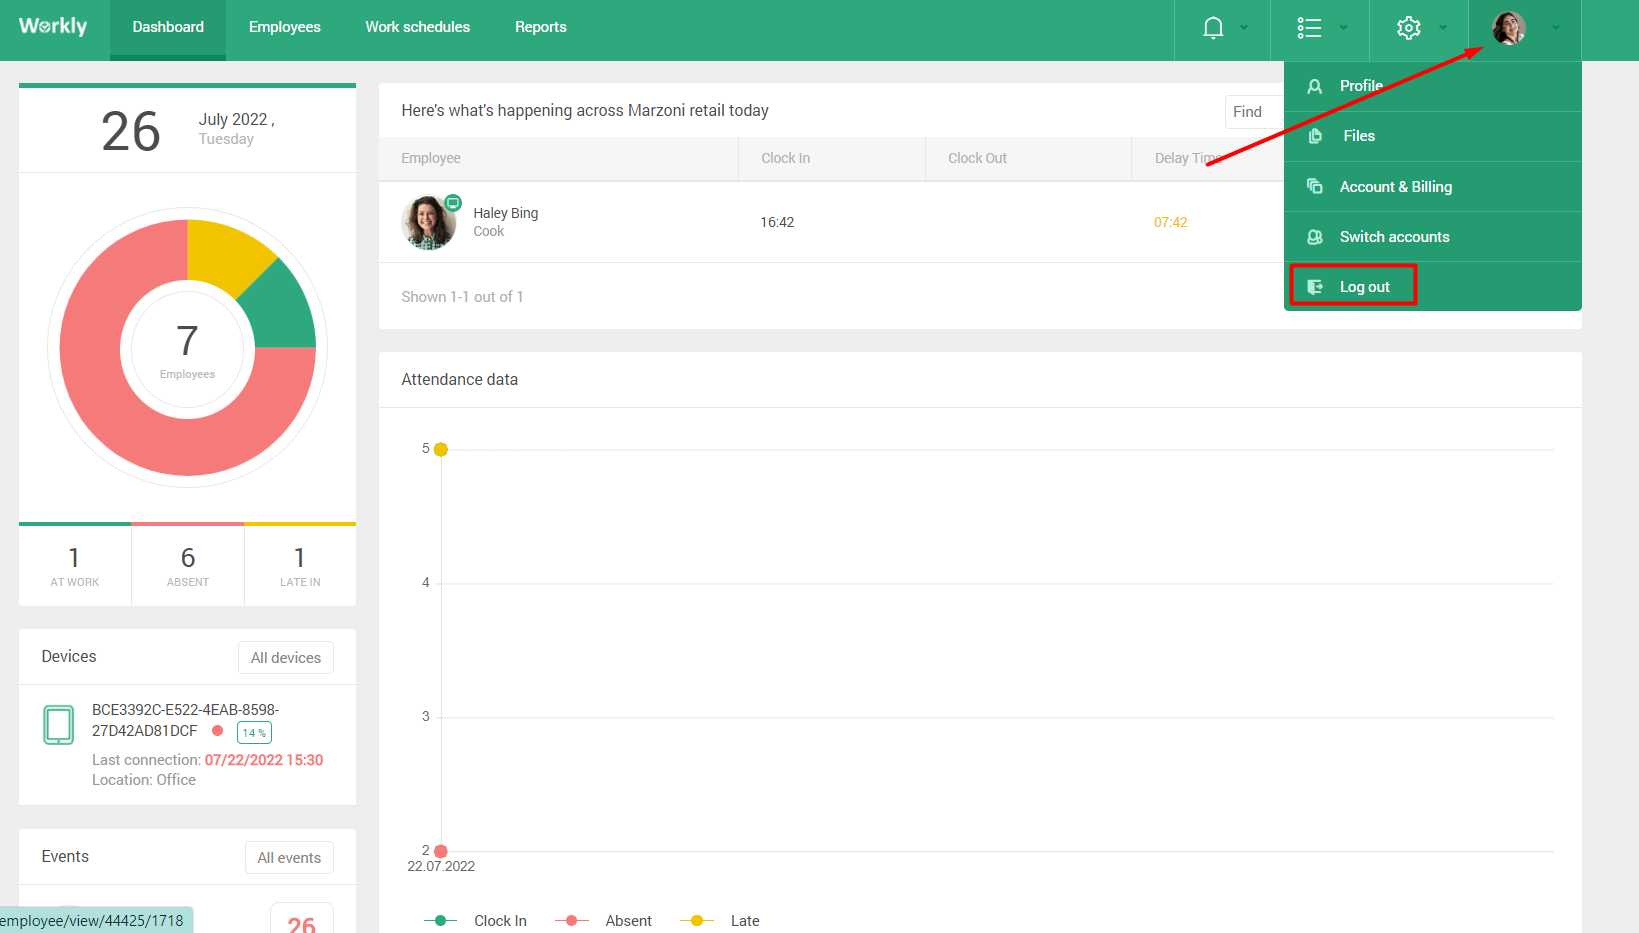The image size is (1639, 933).
Task: Open the Haley Bing employee name
Action: coord(505,213)
